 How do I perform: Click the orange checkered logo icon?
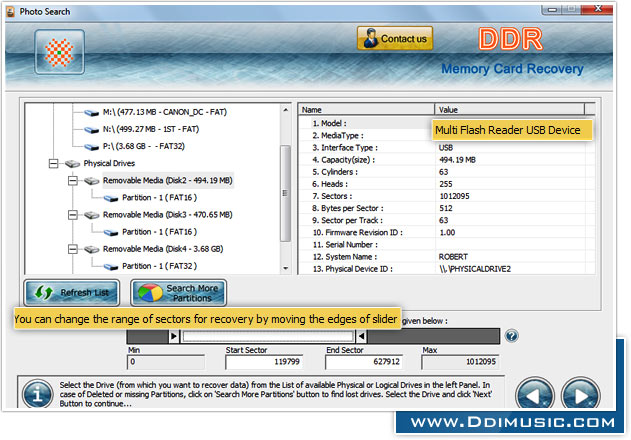coord(59,52)
